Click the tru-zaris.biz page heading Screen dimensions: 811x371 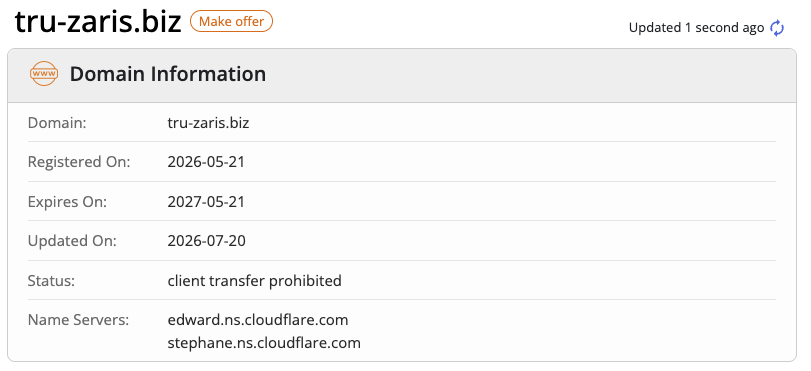[98, 22]
